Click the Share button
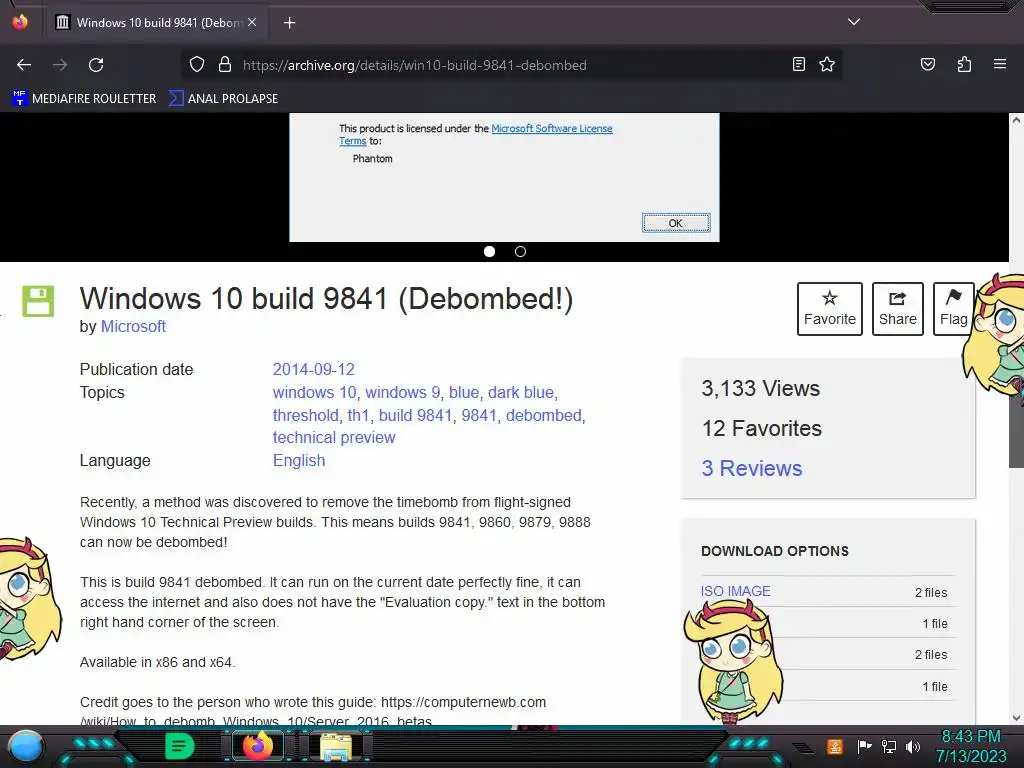 [x=897, y=309]
